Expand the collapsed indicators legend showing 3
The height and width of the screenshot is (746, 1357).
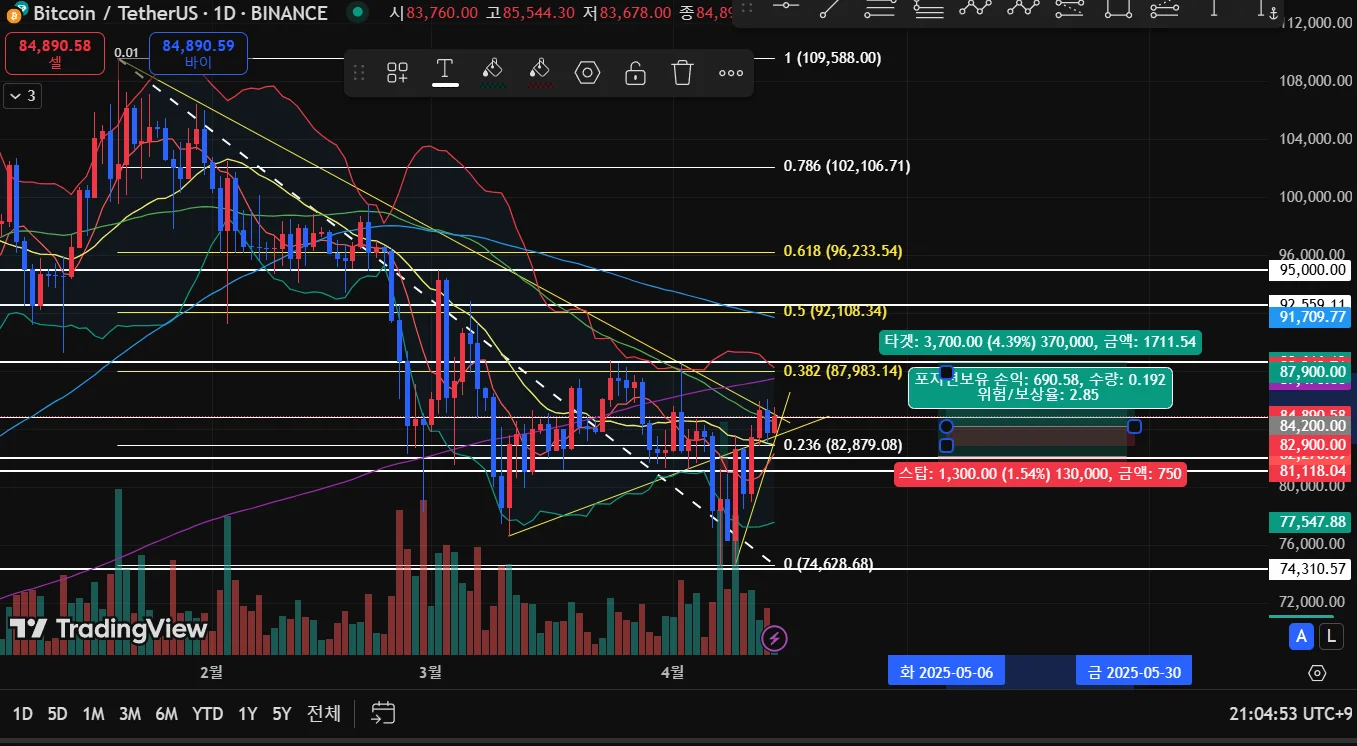(x=20, y=96)
